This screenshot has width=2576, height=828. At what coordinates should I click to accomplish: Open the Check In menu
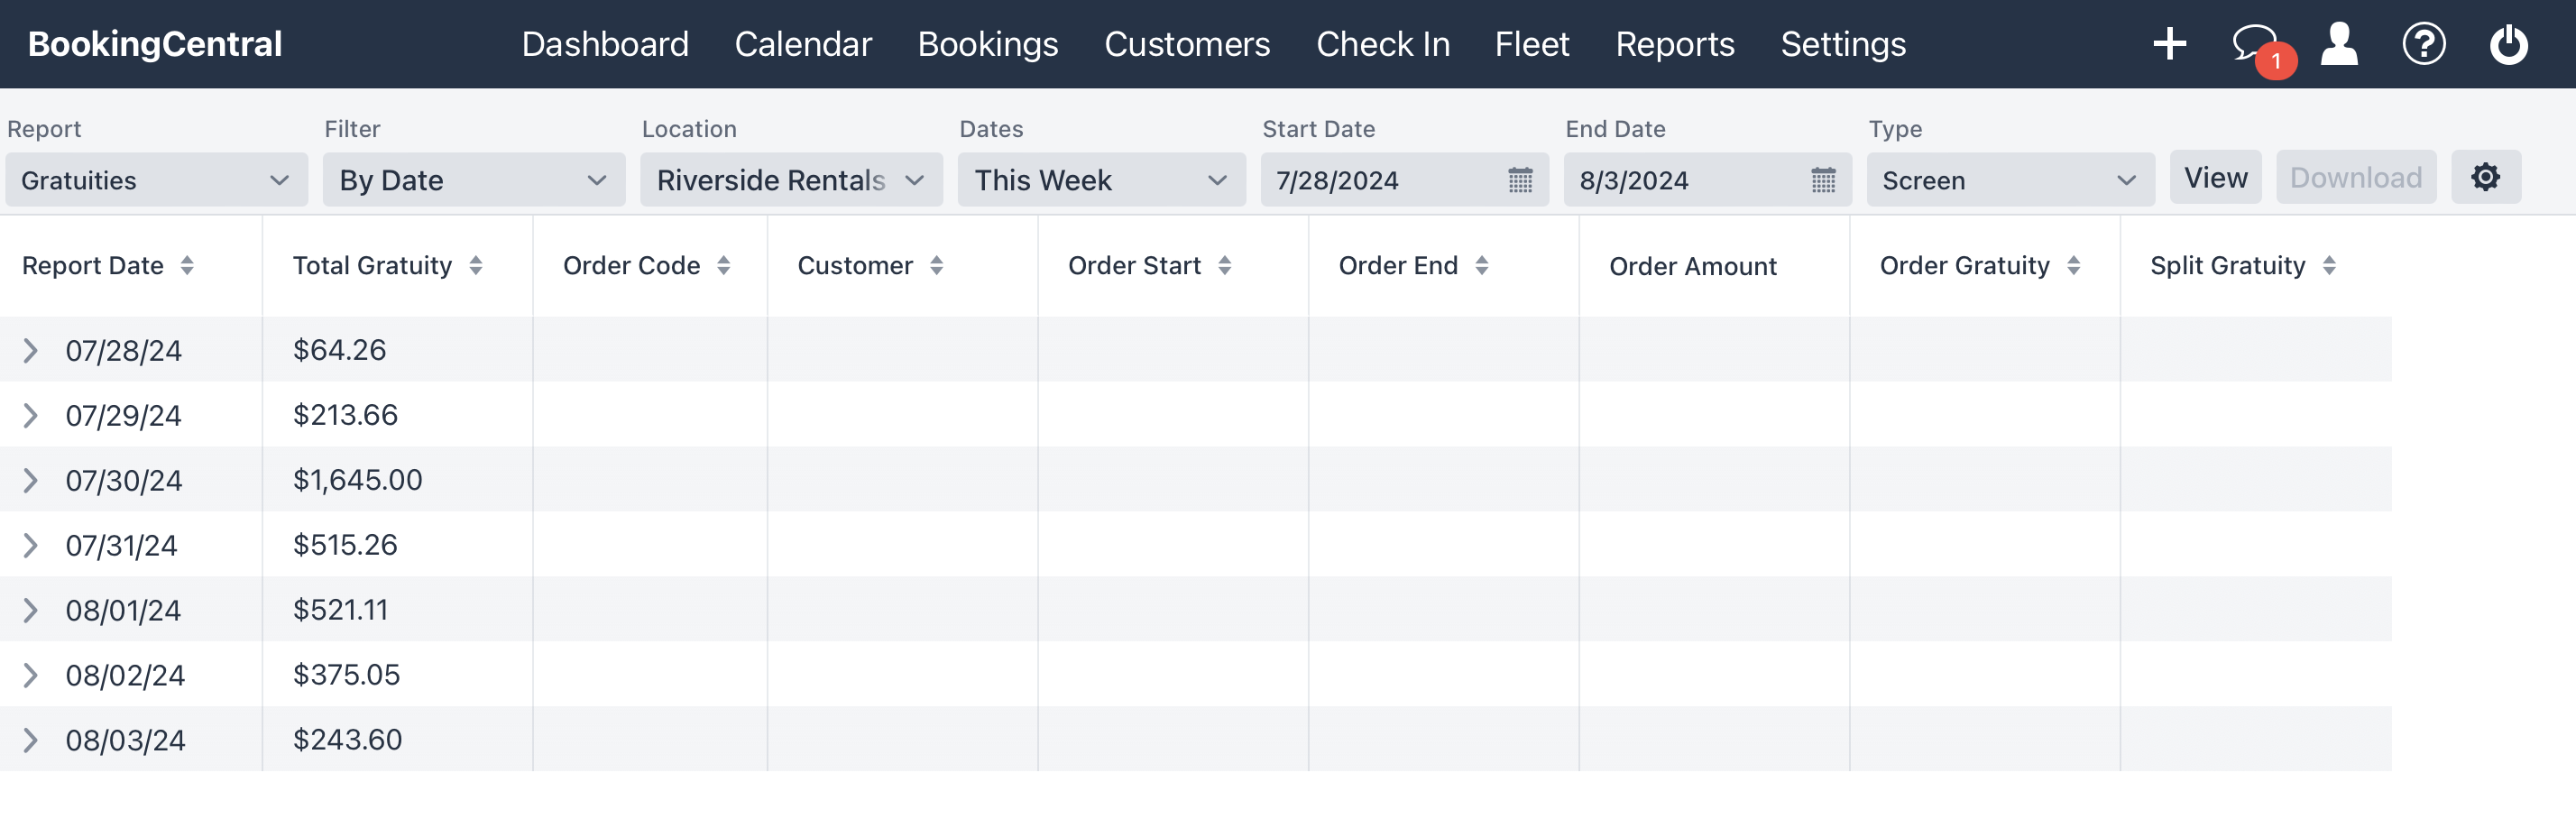click(1383, 44)
